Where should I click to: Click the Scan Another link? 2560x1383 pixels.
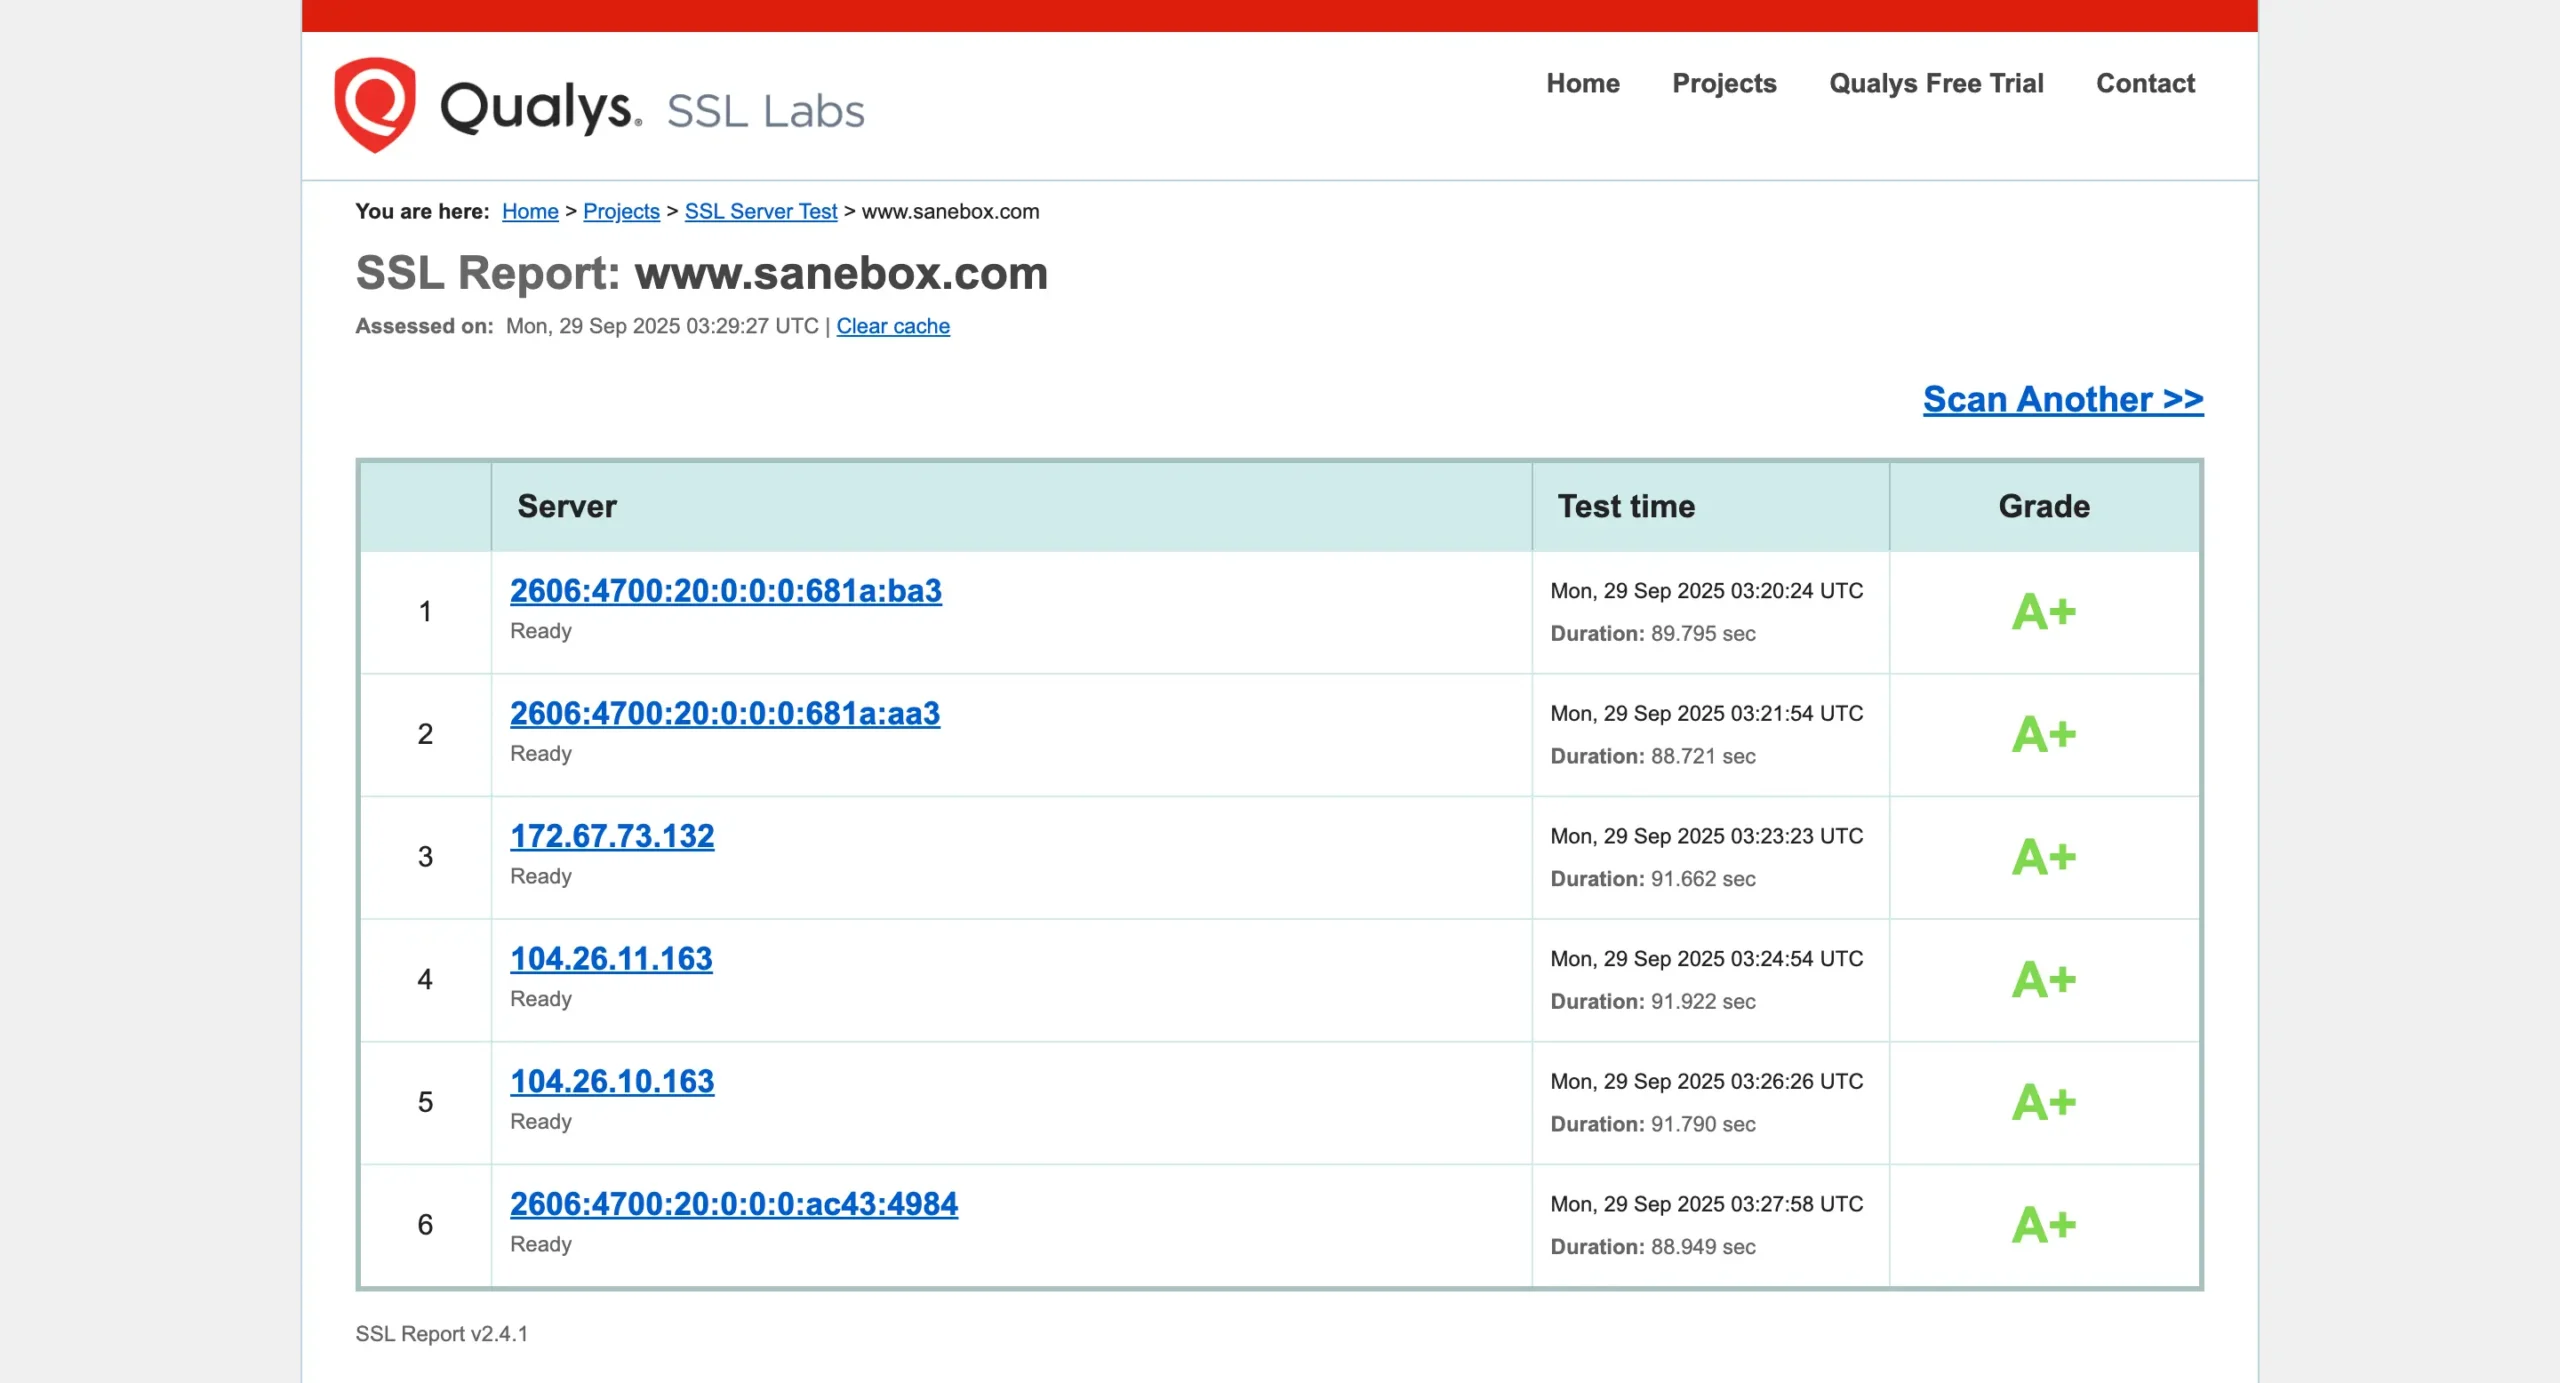tap(2062, 399)
